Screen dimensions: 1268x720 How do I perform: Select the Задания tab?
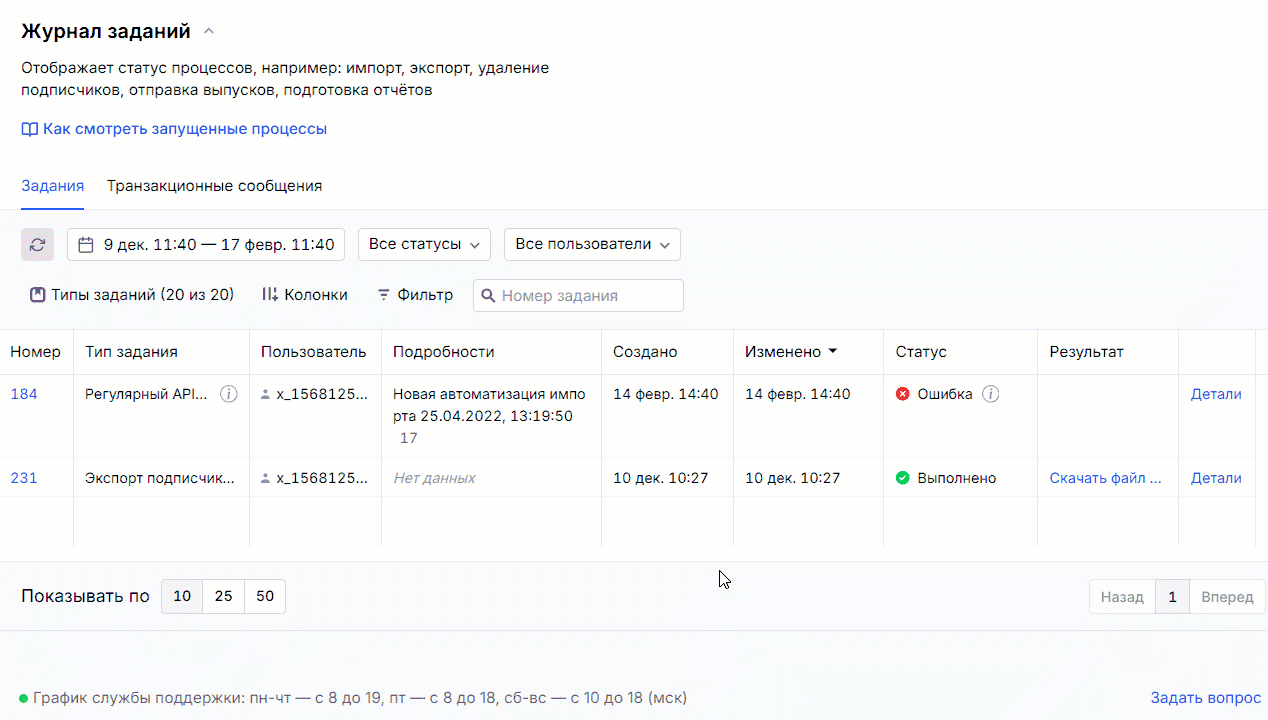pyautogui.click(x=52, y=185)
